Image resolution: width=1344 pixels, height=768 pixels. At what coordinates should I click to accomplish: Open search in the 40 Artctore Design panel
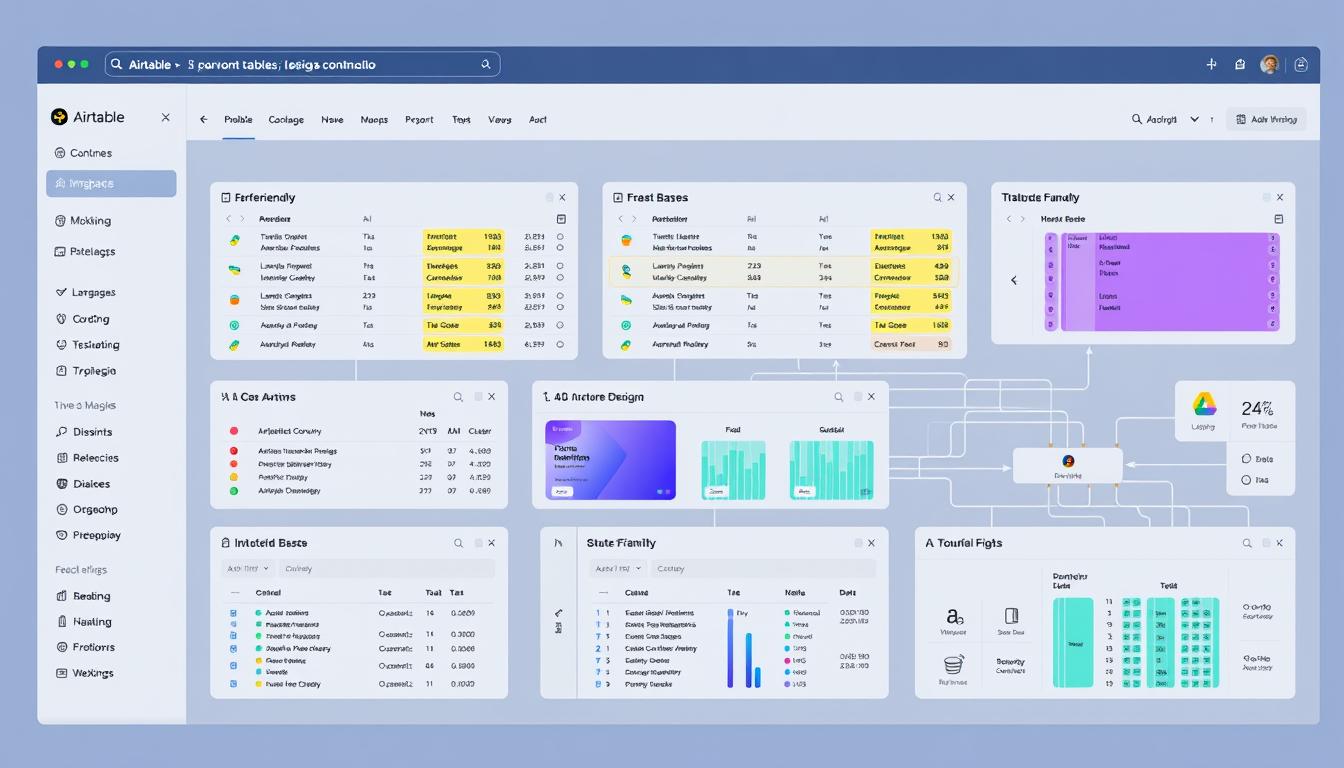pyautogui.click(x=839, y=397)
